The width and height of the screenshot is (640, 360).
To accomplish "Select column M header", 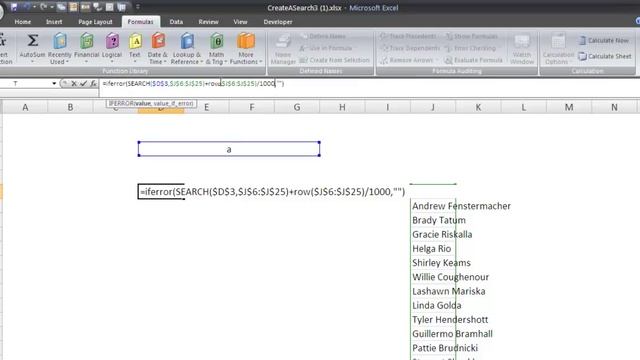I will [x=569, y=107].
